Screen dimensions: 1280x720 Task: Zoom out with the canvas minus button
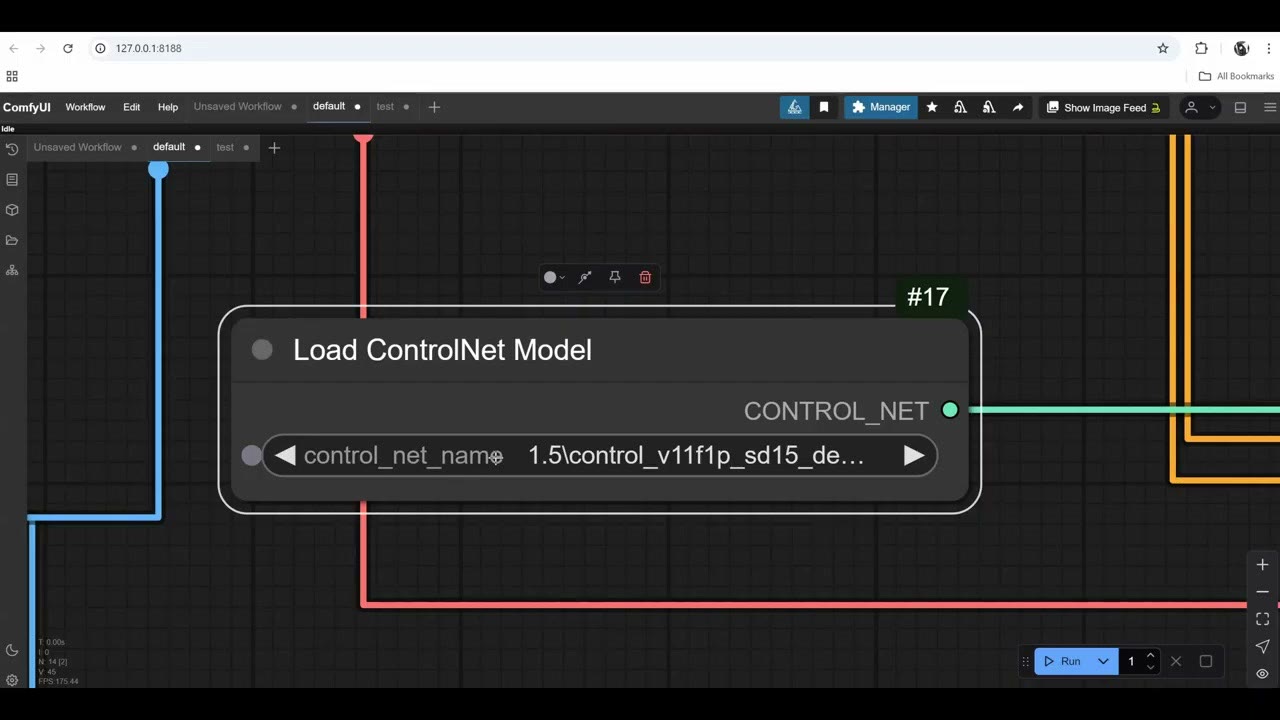pos(1262,592)
